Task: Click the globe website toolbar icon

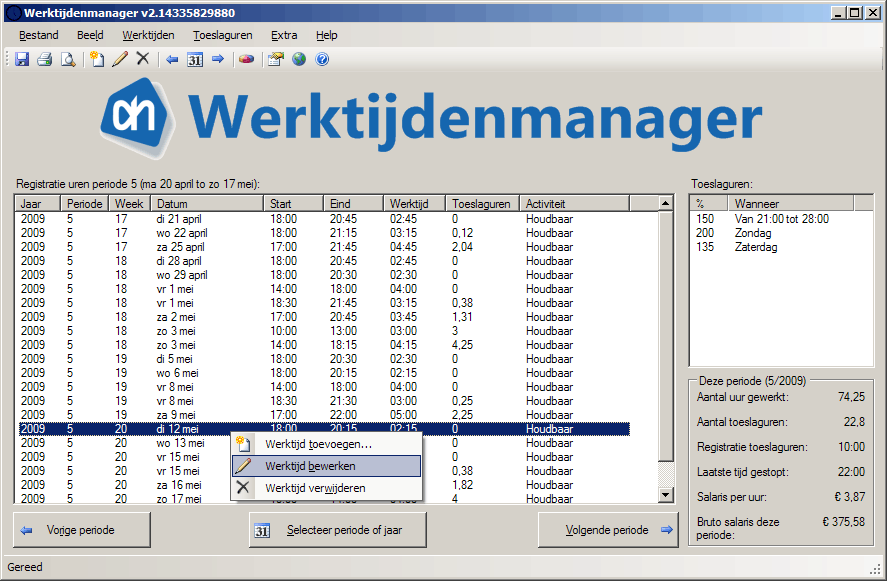Action: click(x=299, y=59)
